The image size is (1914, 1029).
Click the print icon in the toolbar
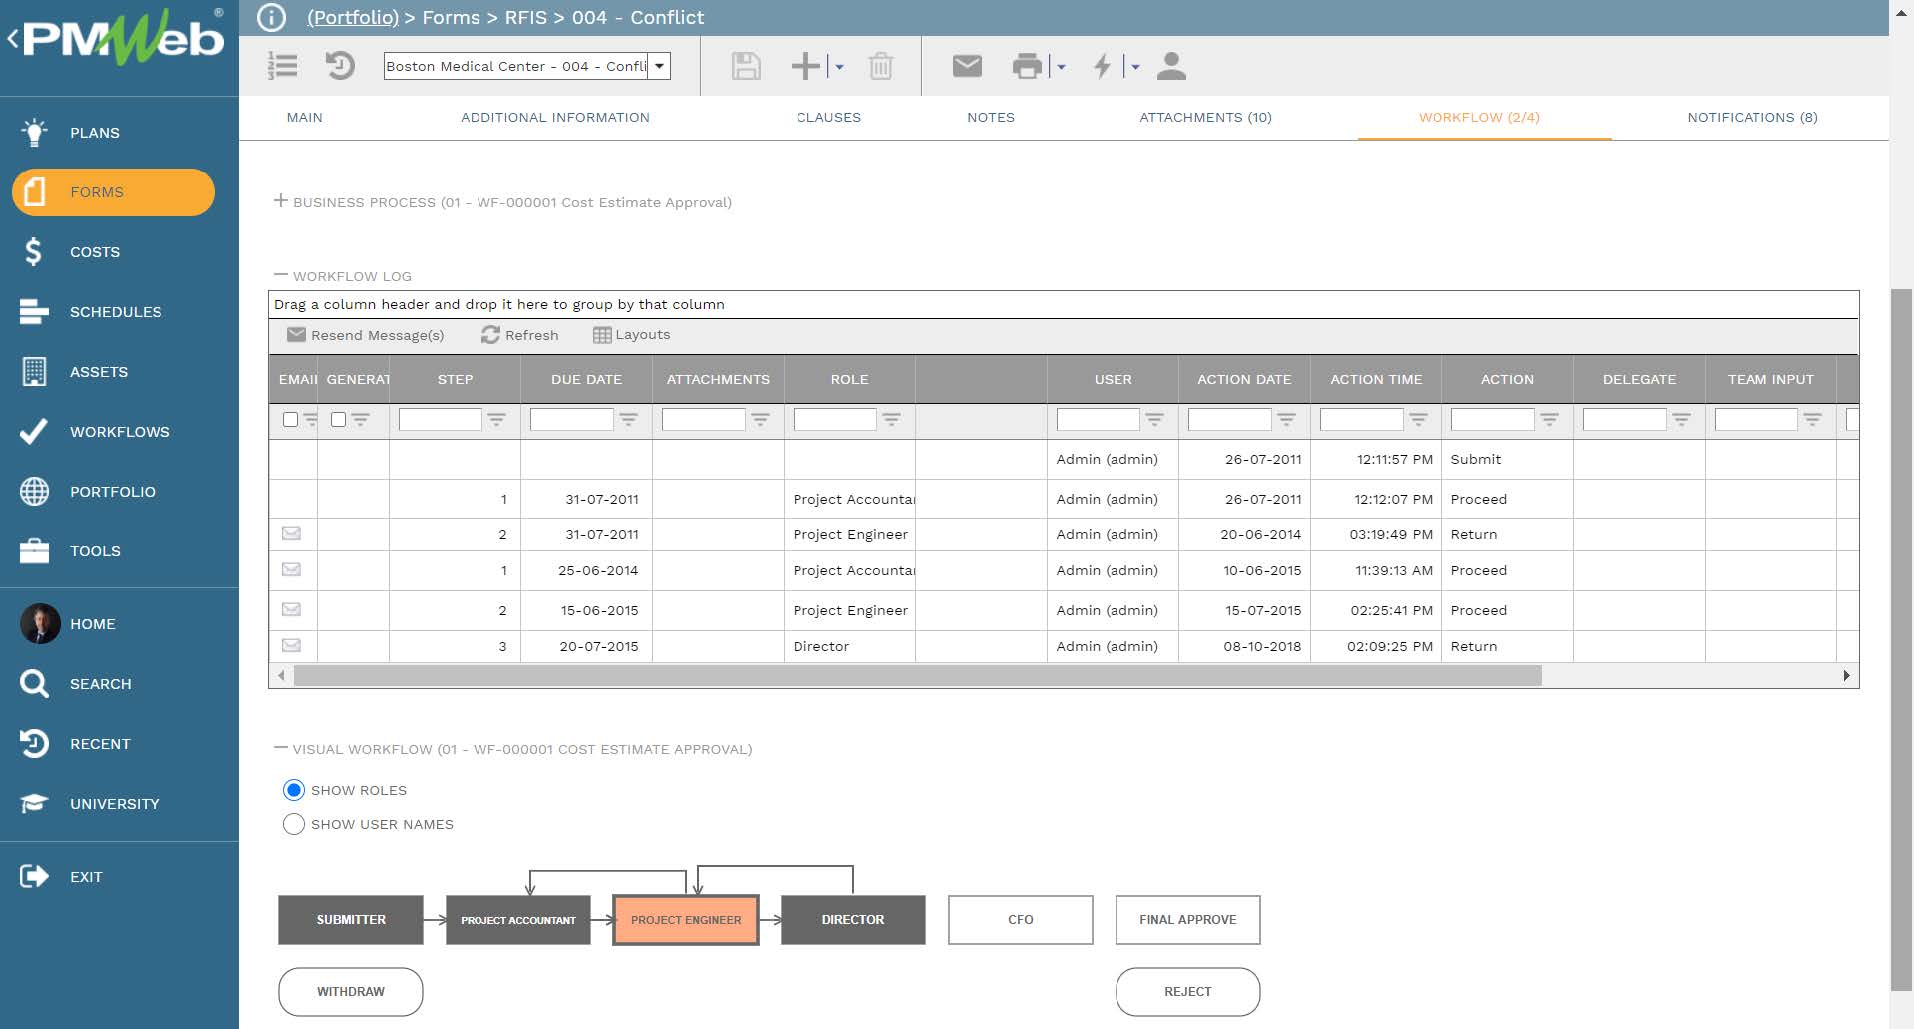1026,65
